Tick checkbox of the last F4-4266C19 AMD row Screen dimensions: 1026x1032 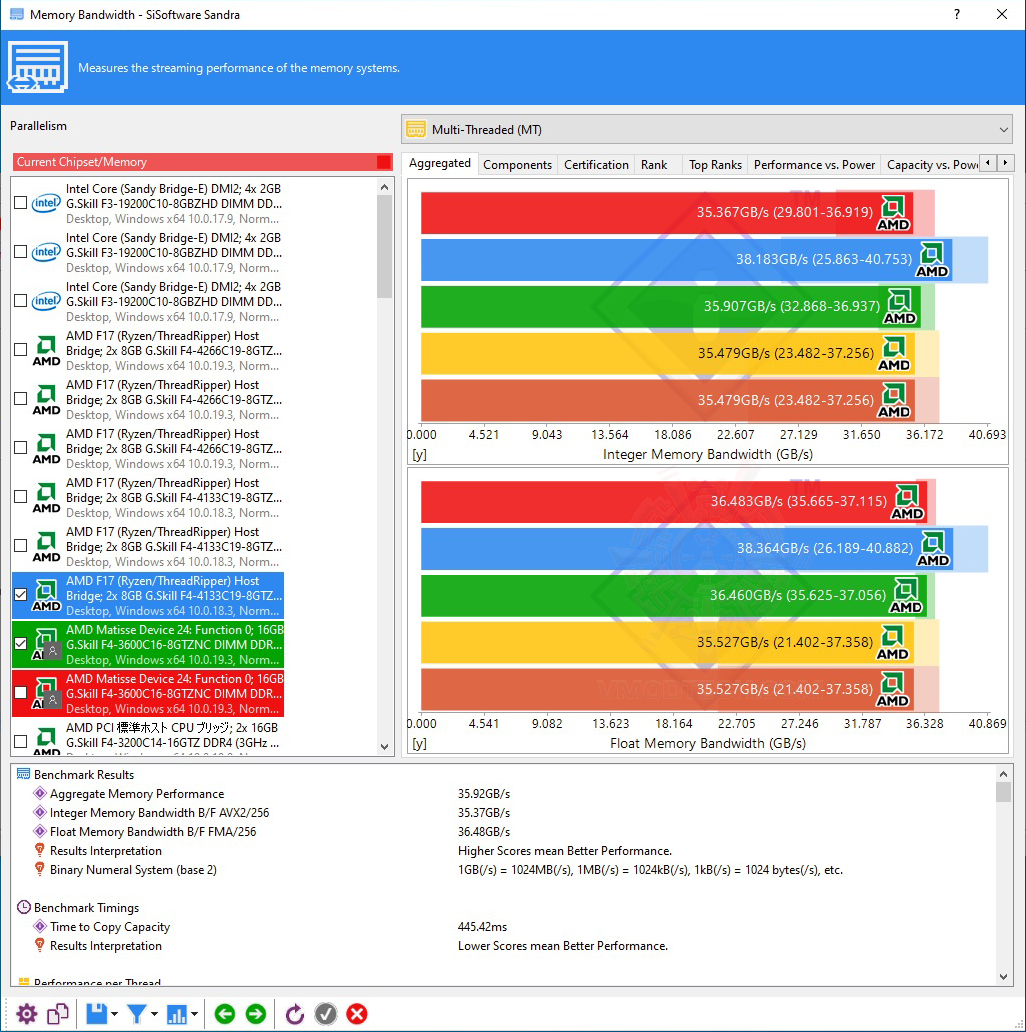tap(20, 448)
